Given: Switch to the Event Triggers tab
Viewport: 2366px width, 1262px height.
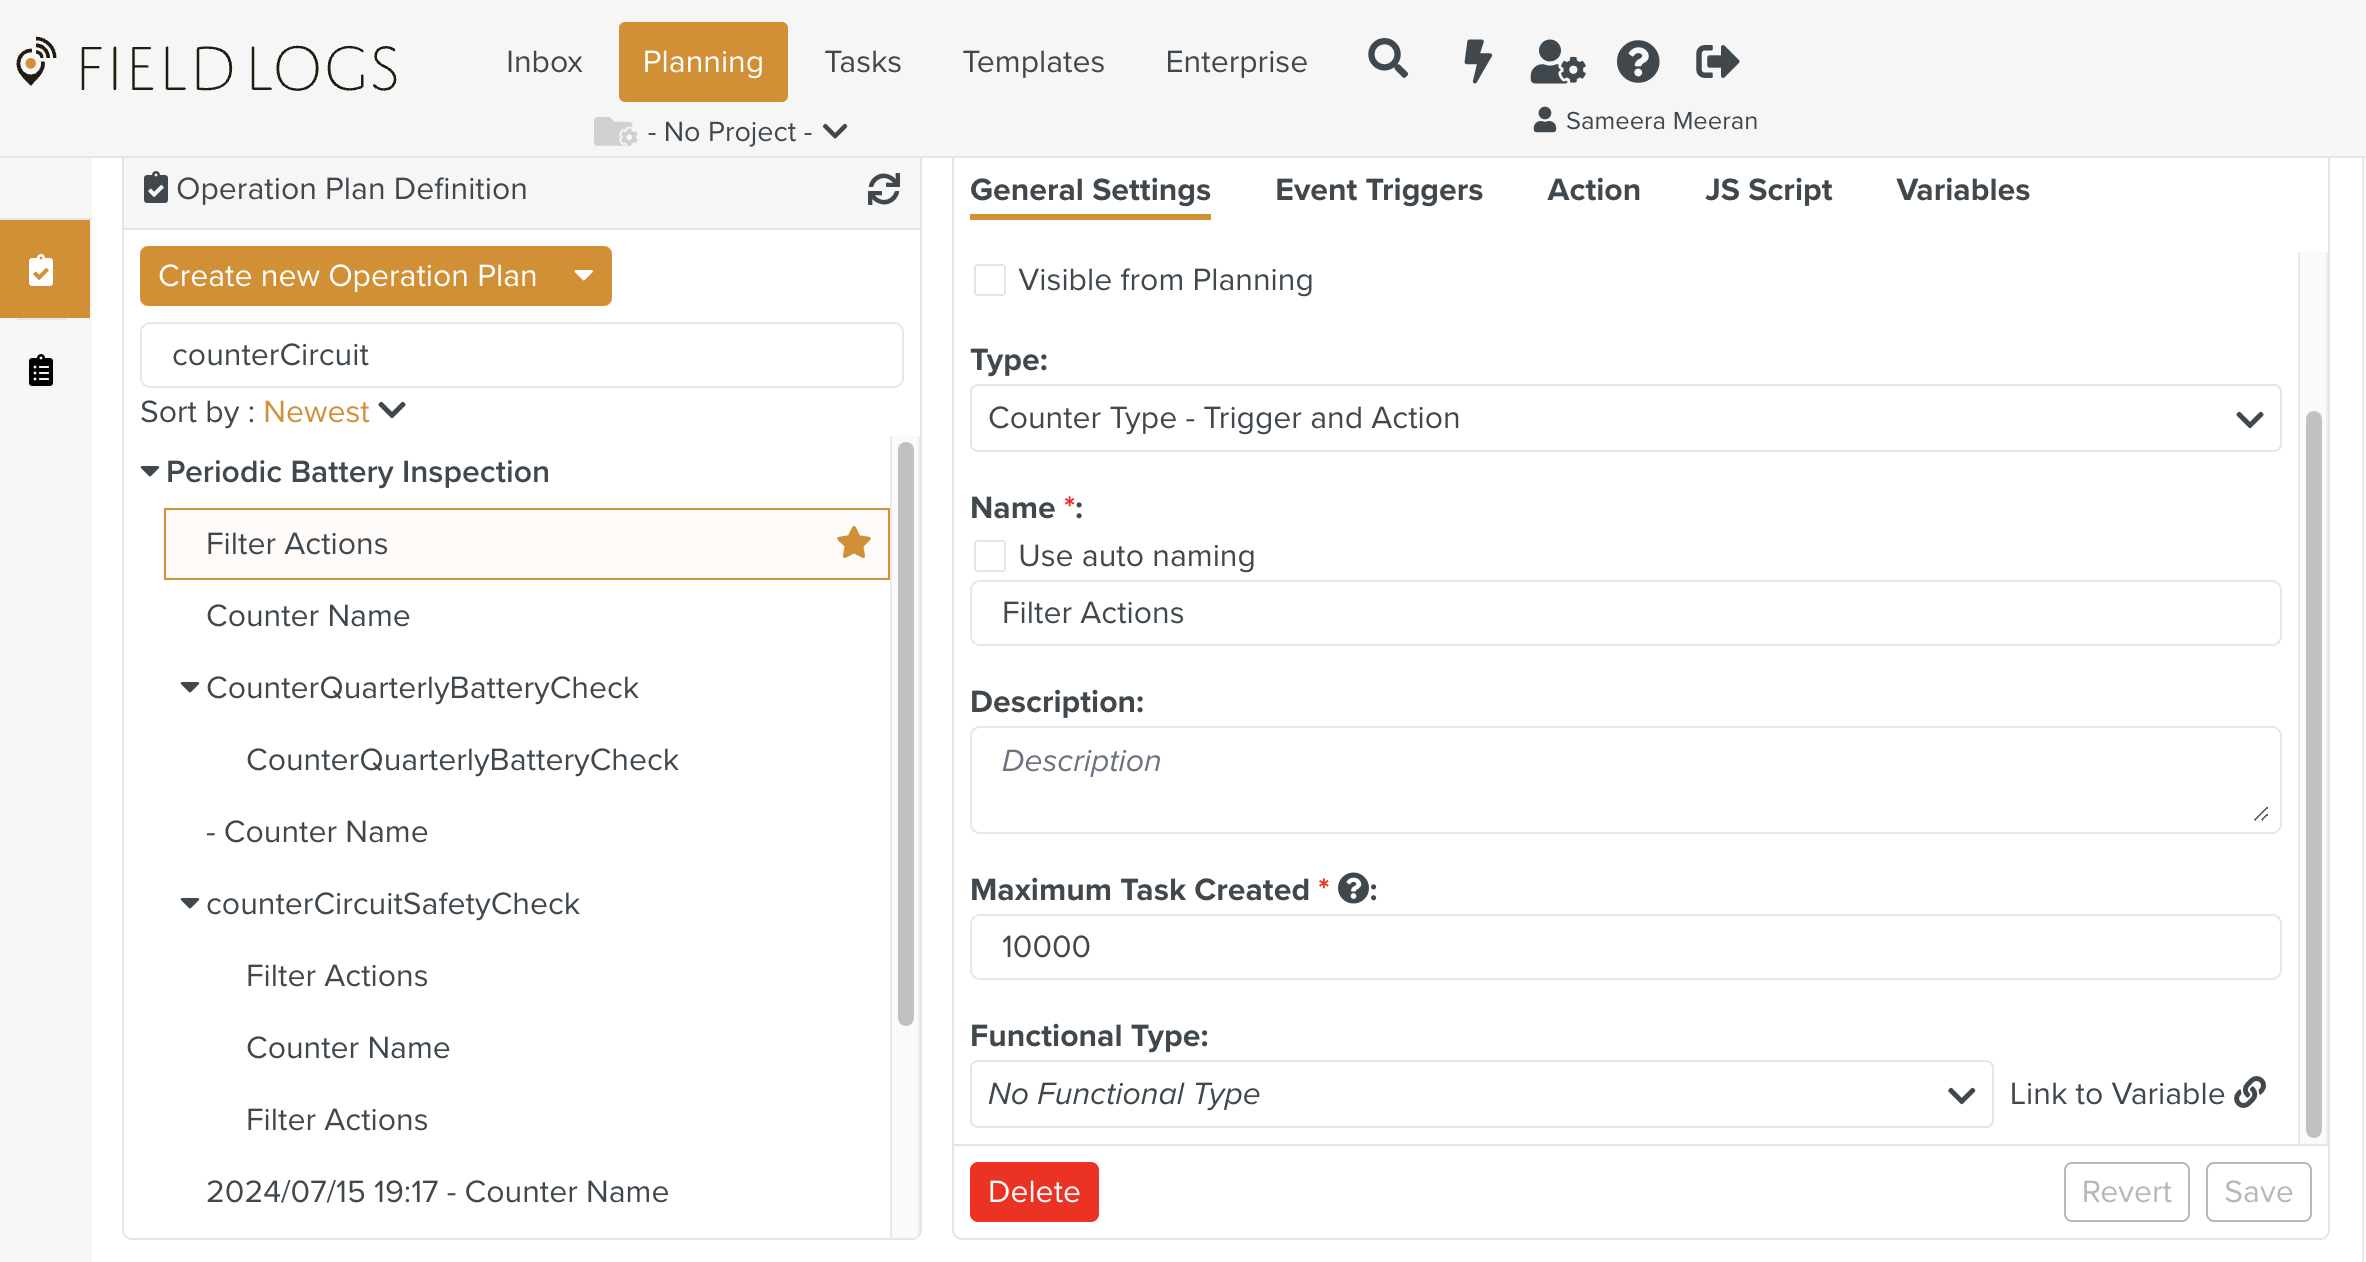Looking at the screenshot, I should coord(1378,190).
